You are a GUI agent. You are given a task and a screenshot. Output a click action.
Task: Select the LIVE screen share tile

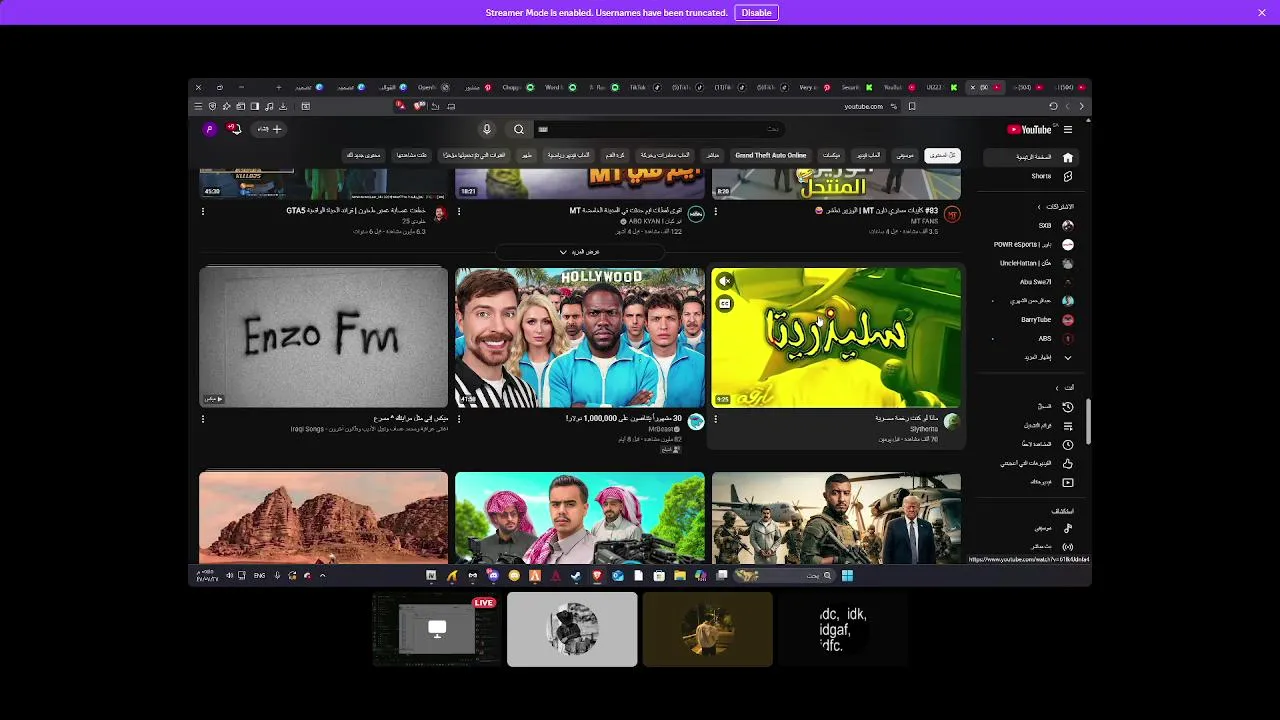click(436, 629)
